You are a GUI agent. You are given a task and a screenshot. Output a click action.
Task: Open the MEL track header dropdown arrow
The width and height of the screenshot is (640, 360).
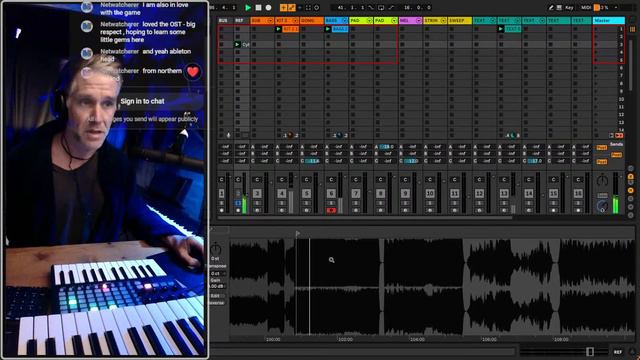tap(418, 20)
